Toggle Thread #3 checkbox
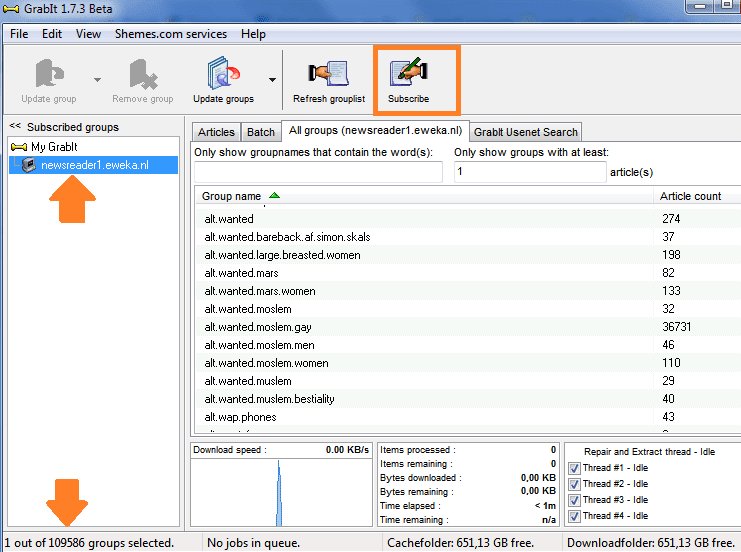The image size is (741, 552). pos(574,500)
